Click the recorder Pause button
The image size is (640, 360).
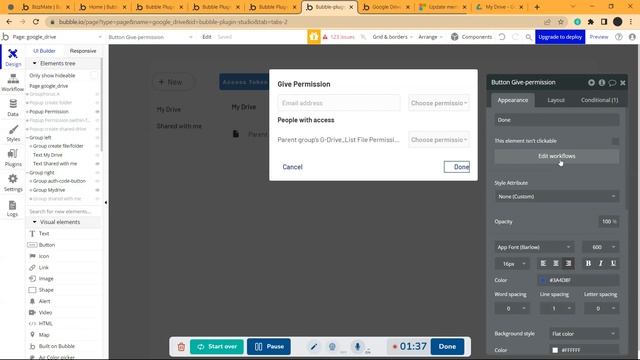(x=269, y=347)
